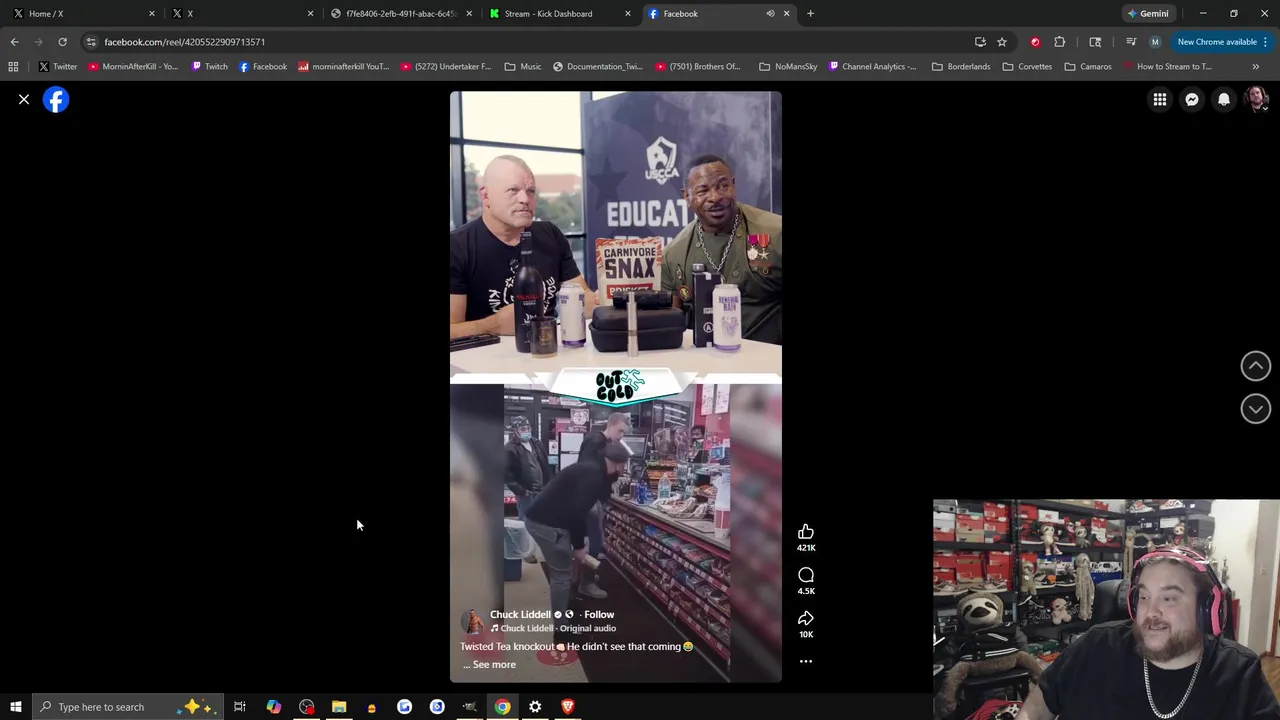
Task: Open the reel's three-dot more options
Action: click(x=806, y=661)
